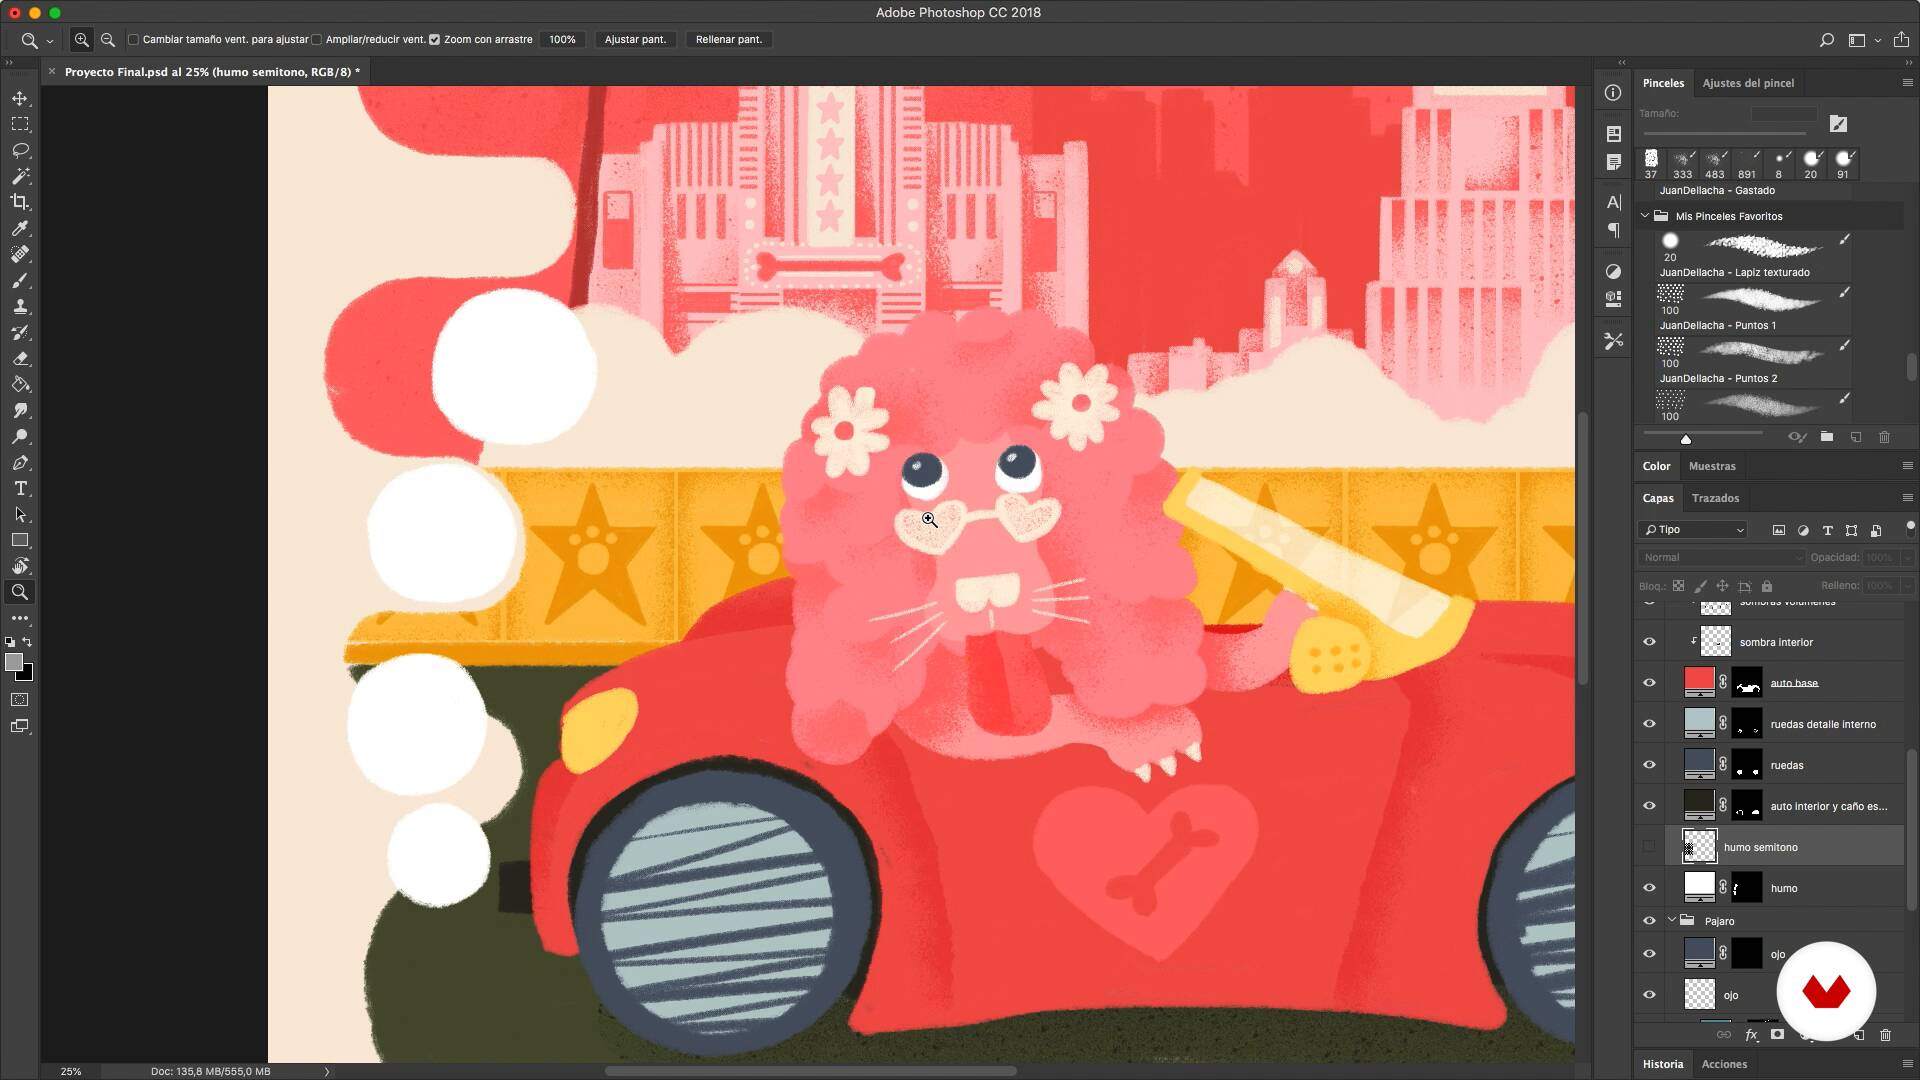The height and width of the screenshot is (1080, 1920).
Task: Click the foreground color swatch
Action: tap(14, 662)
